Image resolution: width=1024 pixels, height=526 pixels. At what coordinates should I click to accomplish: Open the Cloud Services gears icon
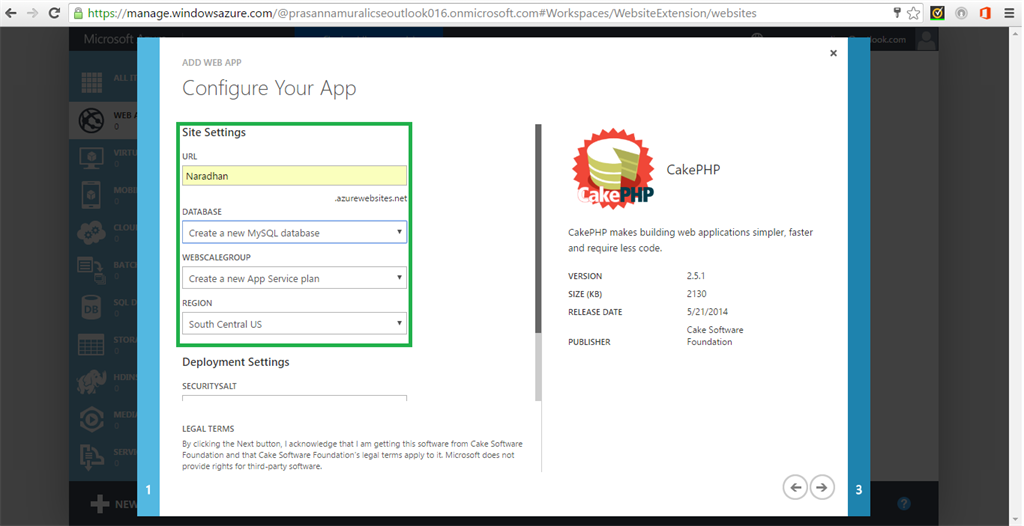[x=91, y=232]
